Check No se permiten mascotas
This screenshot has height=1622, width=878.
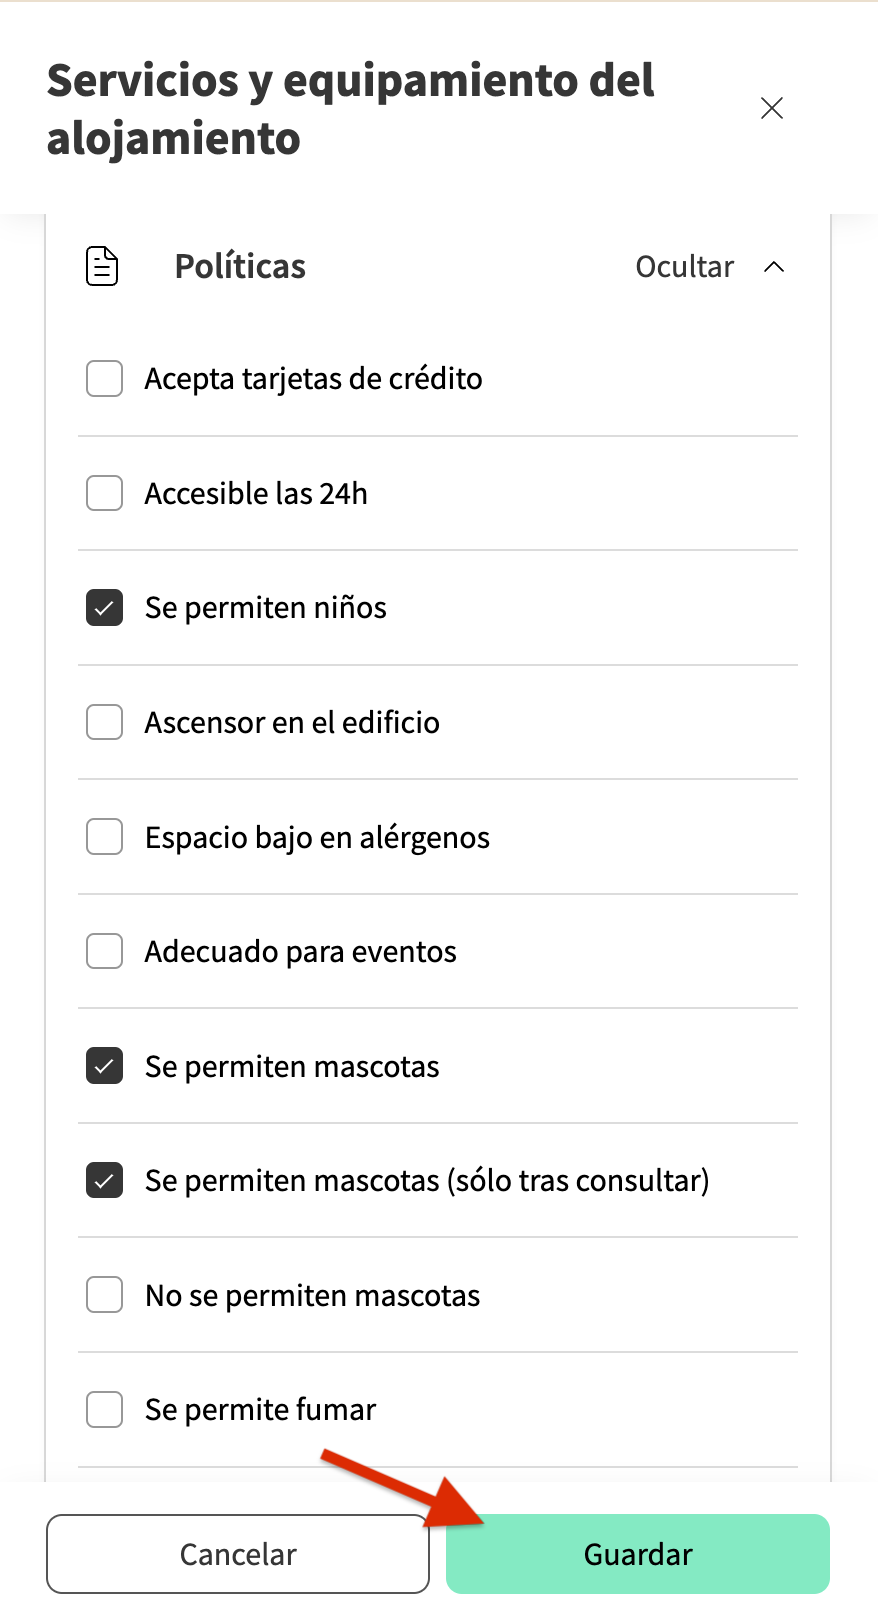104,1295
